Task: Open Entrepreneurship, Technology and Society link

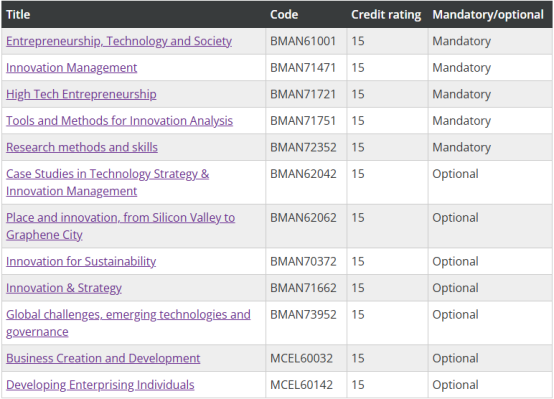Action: point(119,41)
